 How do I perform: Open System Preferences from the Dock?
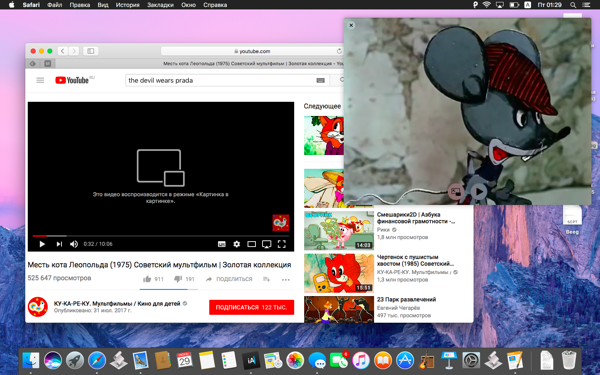click(x=471, y=360)
